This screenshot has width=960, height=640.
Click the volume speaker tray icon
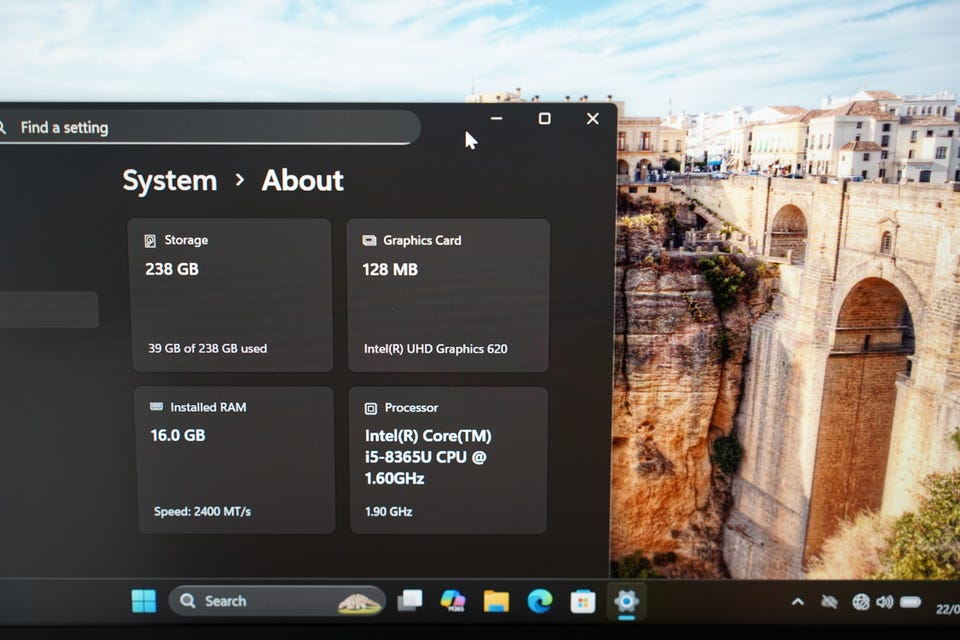pyautogui.click(x=885, y=602)
